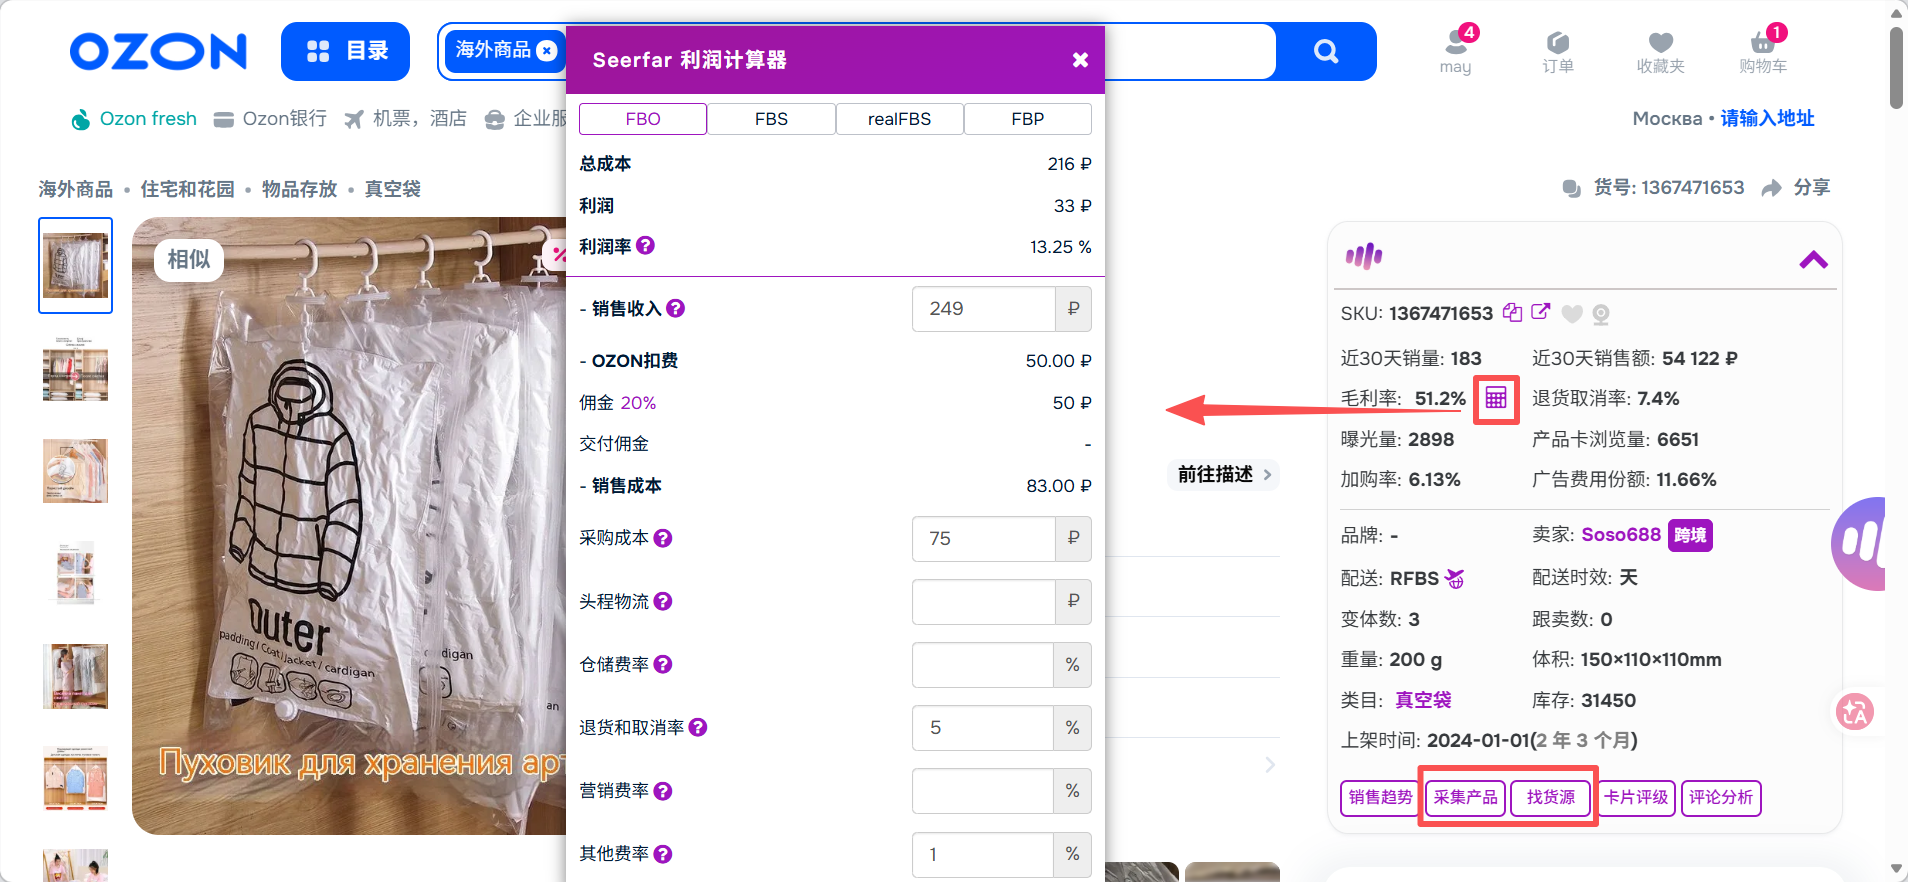This screenshot has width=1908, height=882.
Task: Copy the SKU number with the copy icon
Action: point(1512,313)
